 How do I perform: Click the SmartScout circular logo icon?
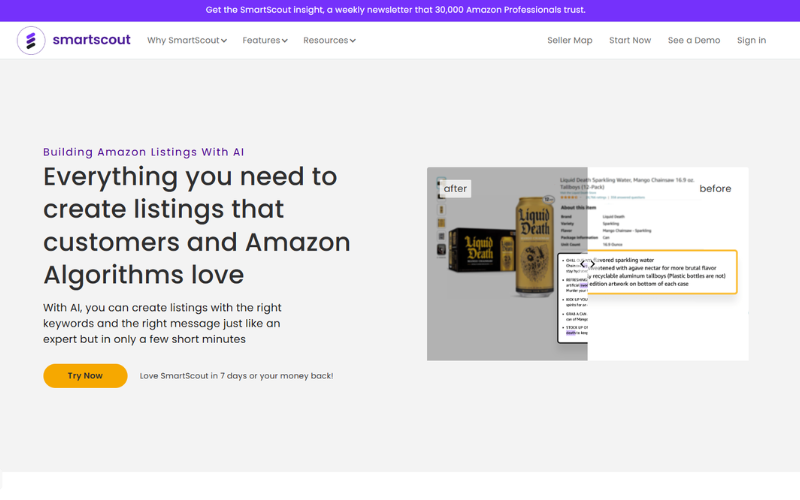(x=31, y=40)
